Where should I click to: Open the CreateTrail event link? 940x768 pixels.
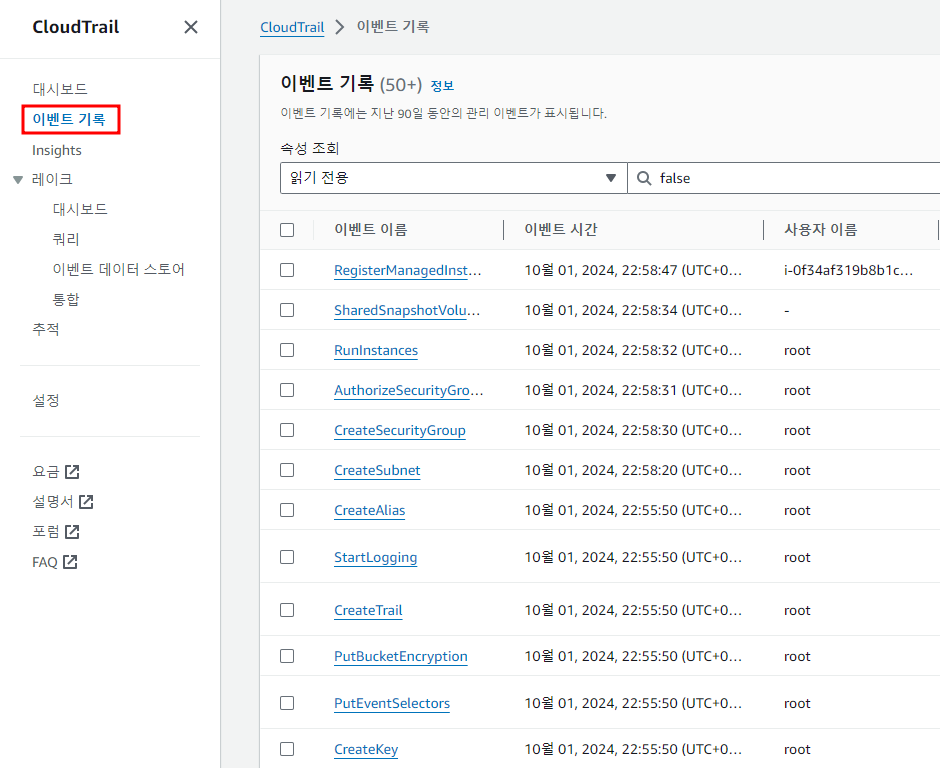pyautogui.click(x=368, y=610)
